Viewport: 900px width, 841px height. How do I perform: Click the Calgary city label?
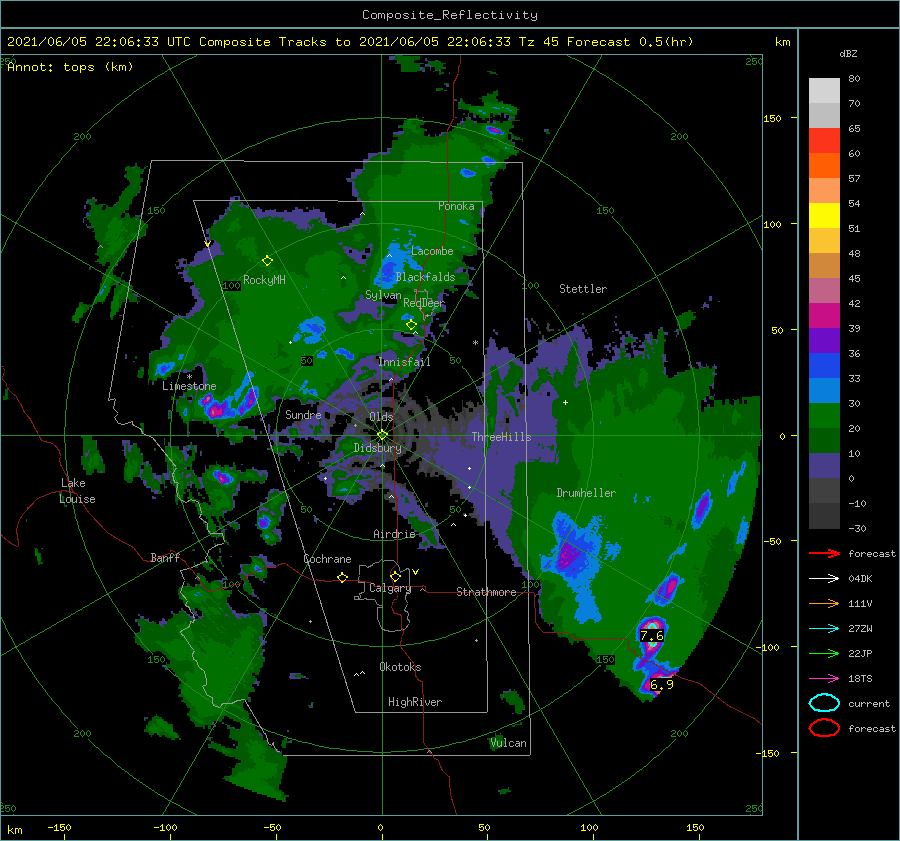[390, 588]
